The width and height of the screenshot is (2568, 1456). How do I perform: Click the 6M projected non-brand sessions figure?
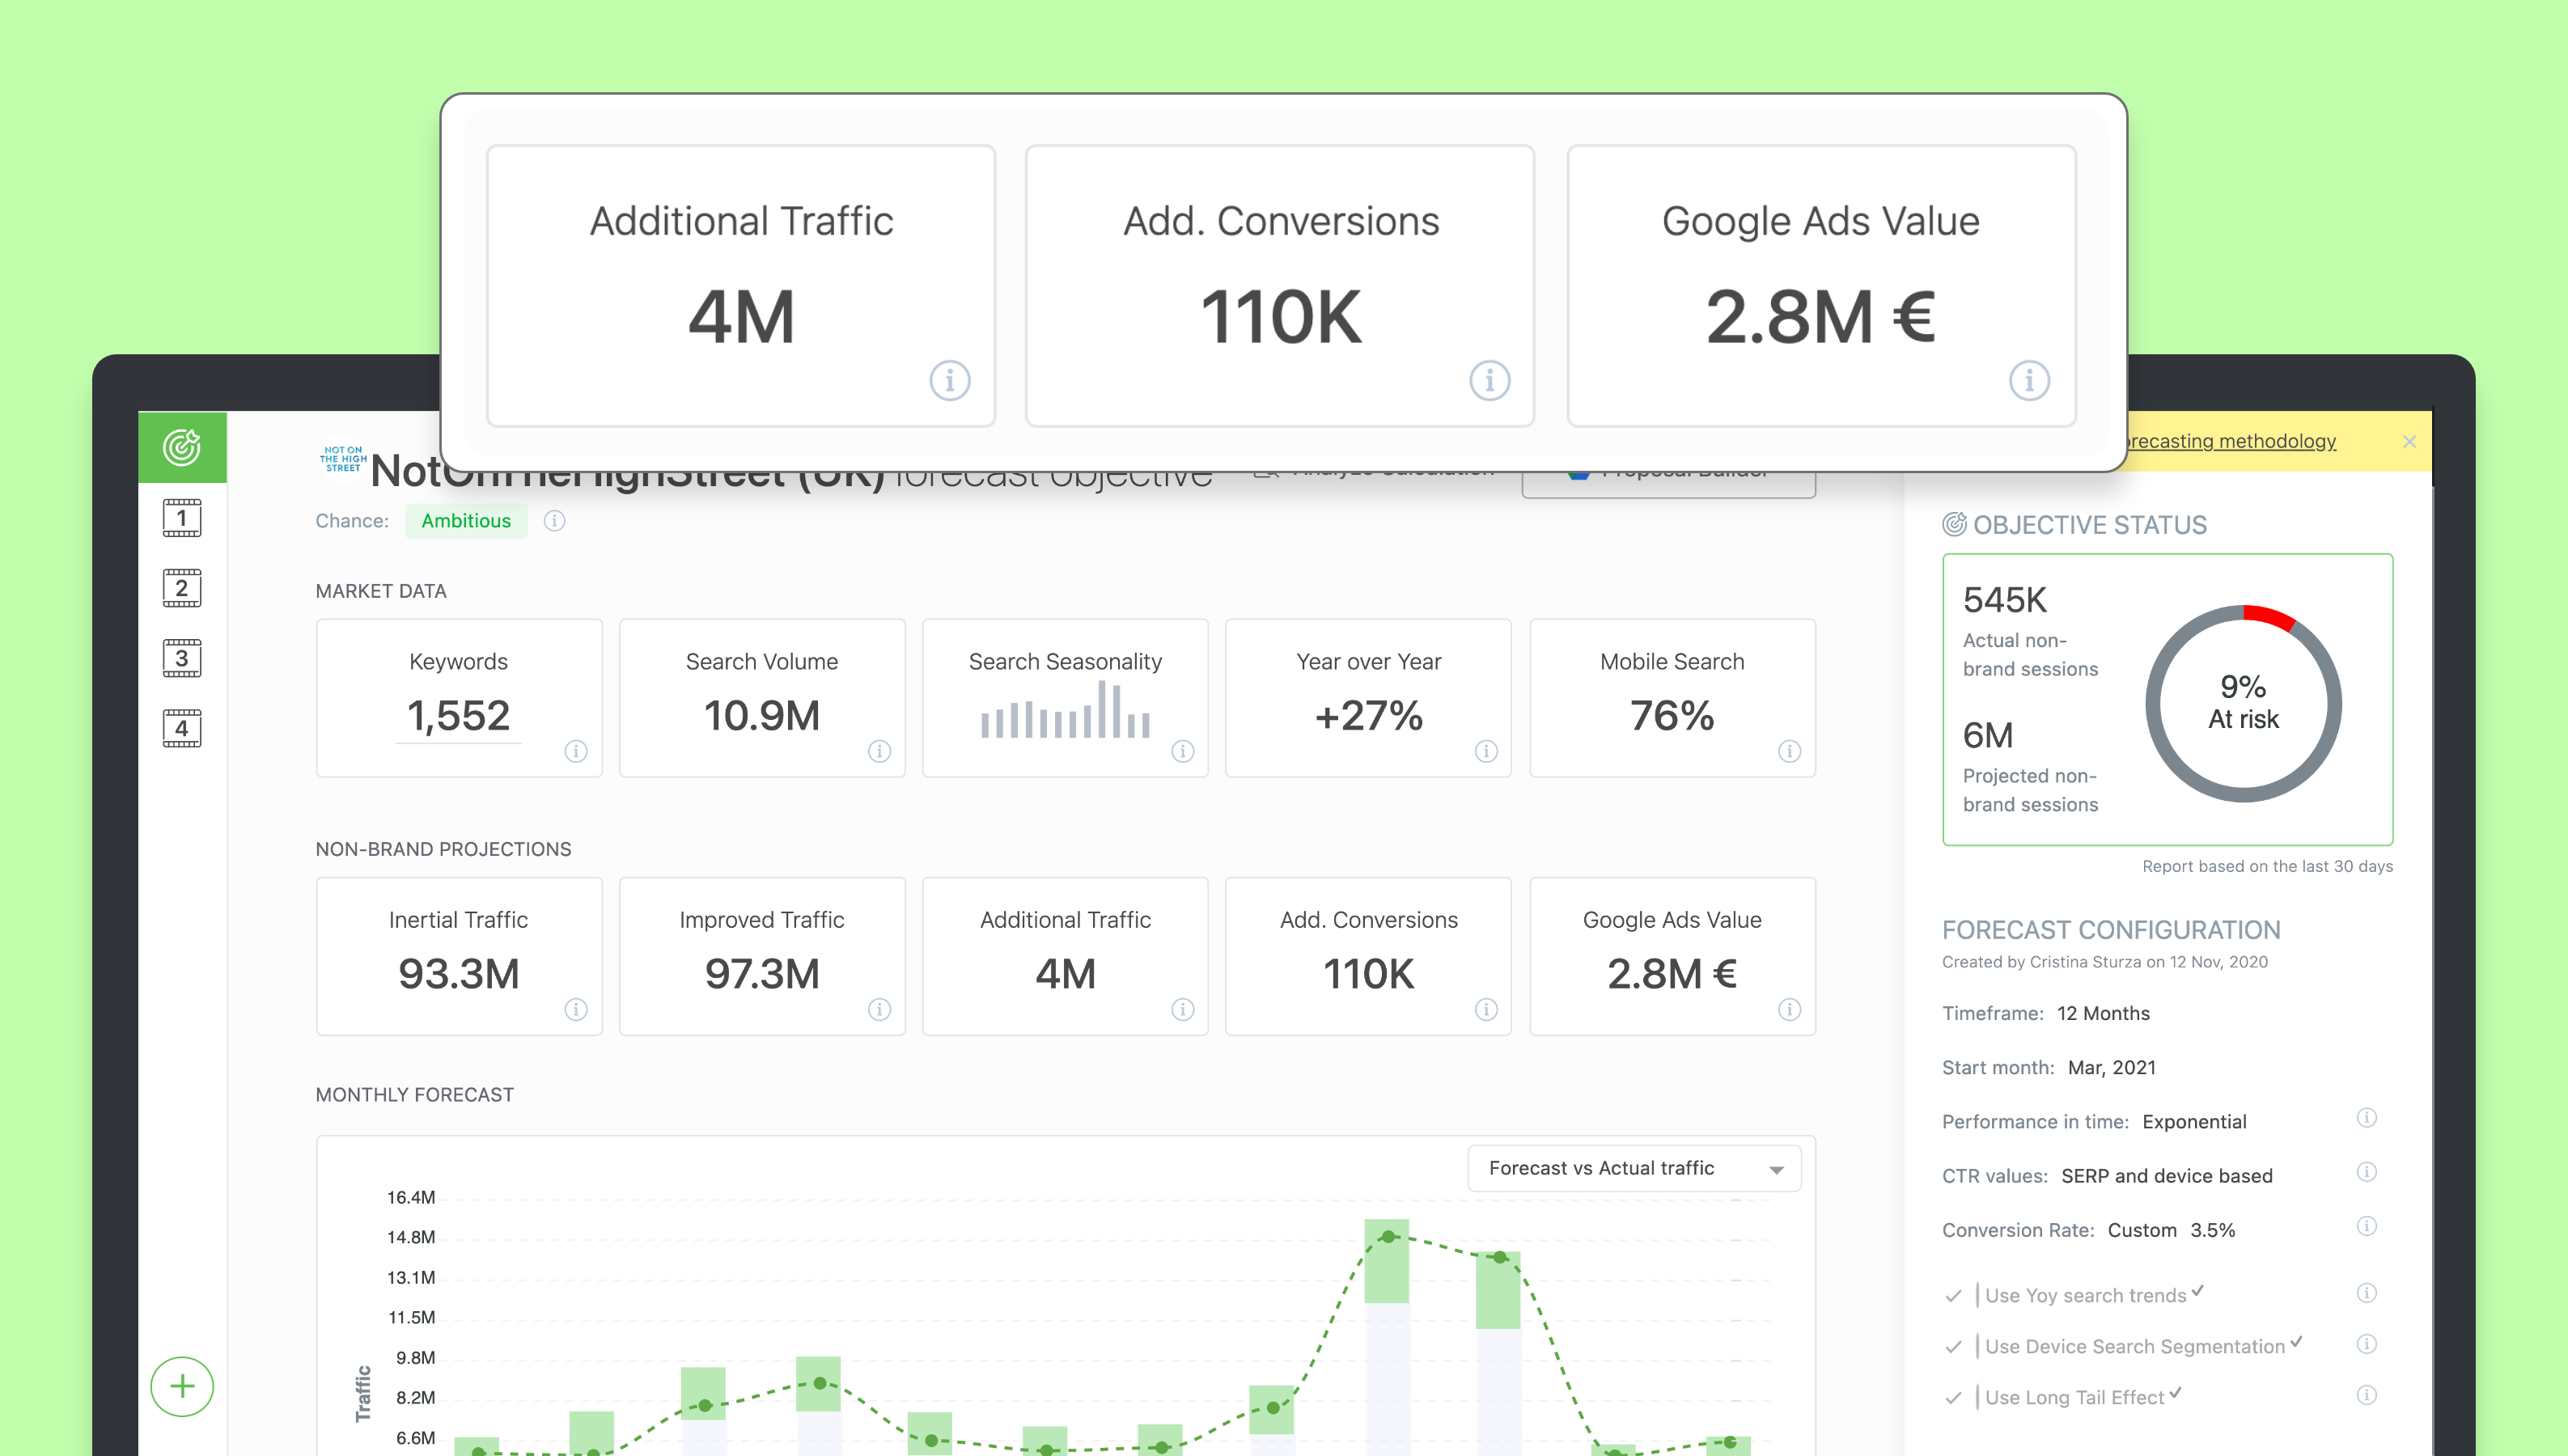(x=1988, y=736)
